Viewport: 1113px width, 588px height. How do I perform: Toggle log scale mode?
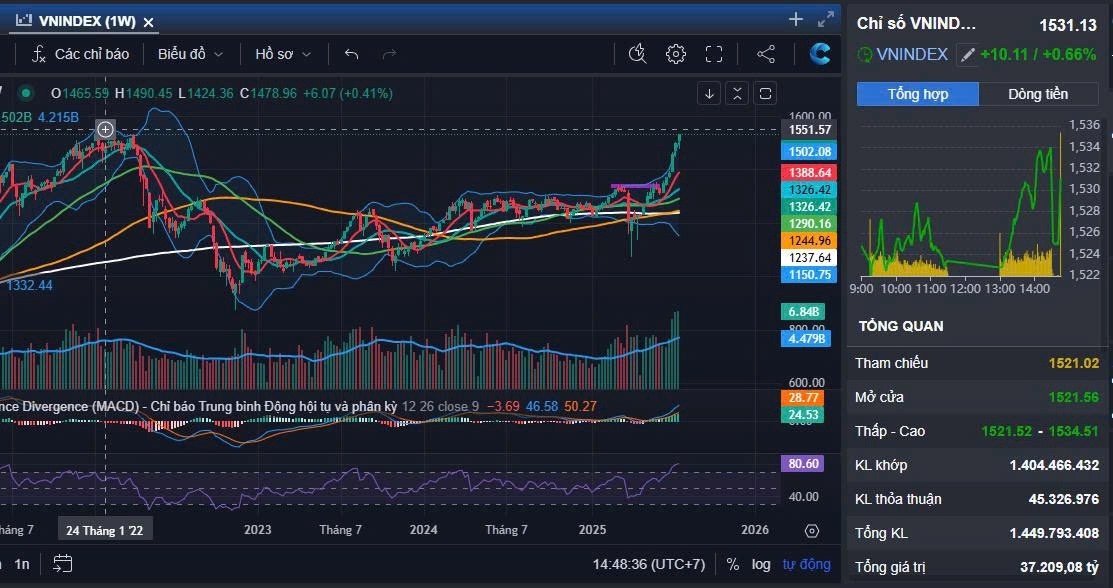(761, 564)
